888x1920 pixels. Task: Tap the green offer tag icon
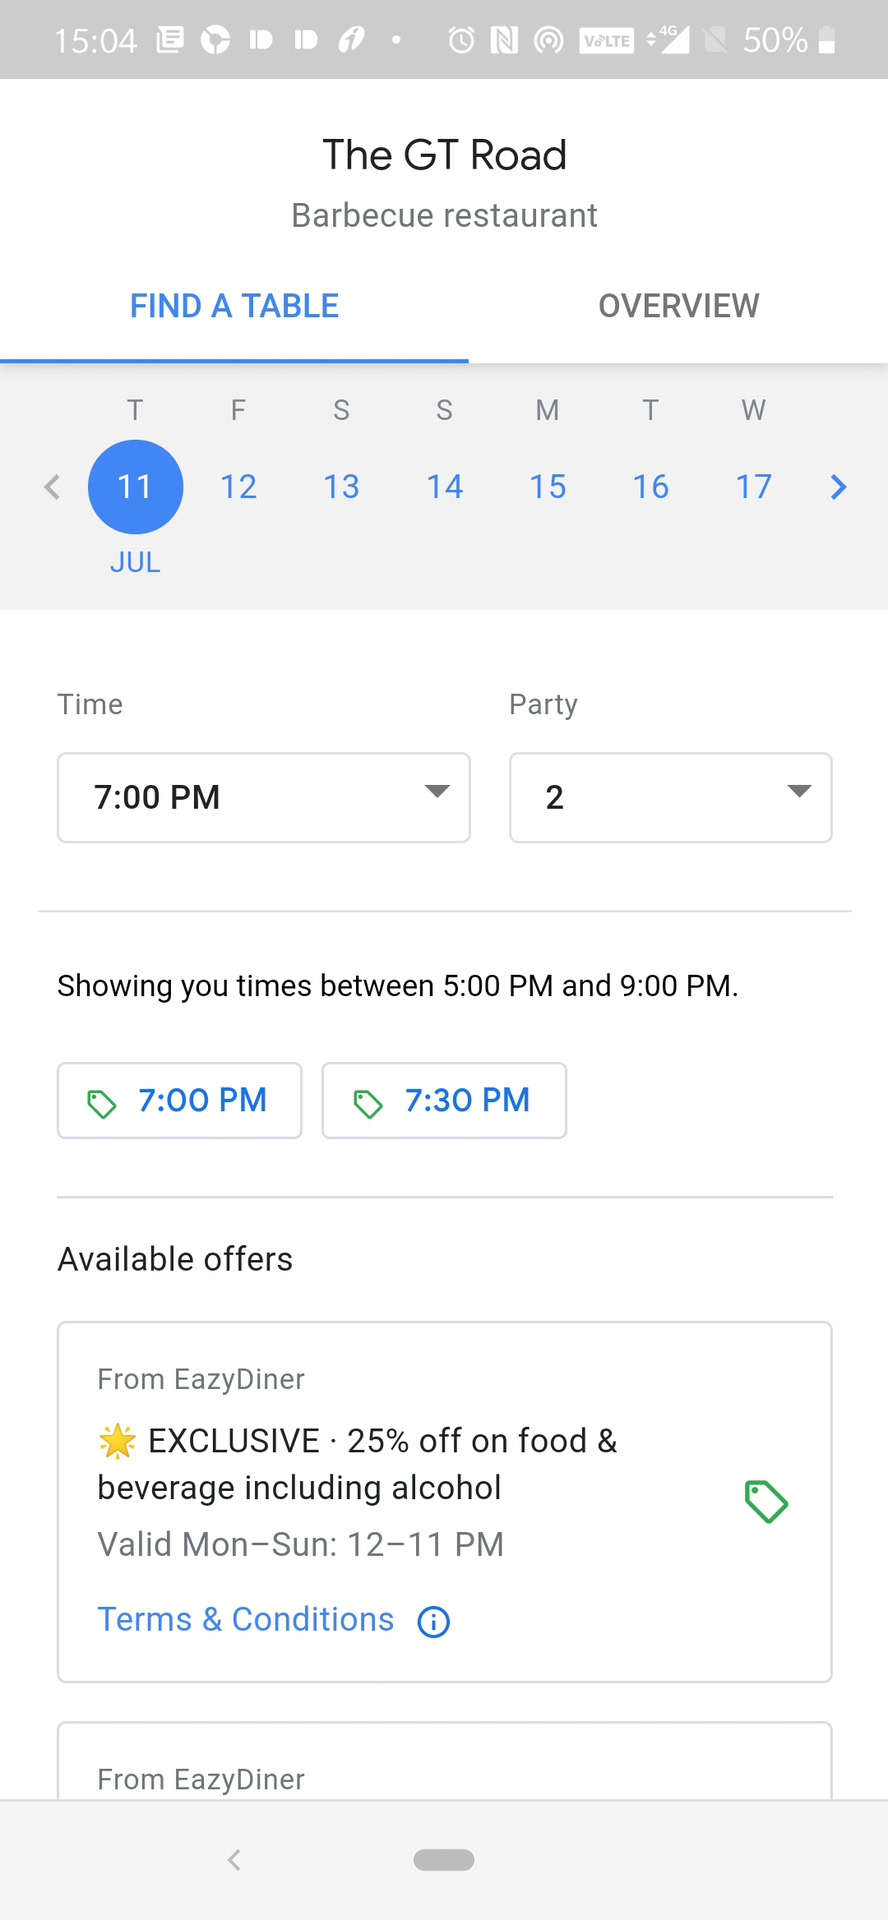pos(766,1501)
